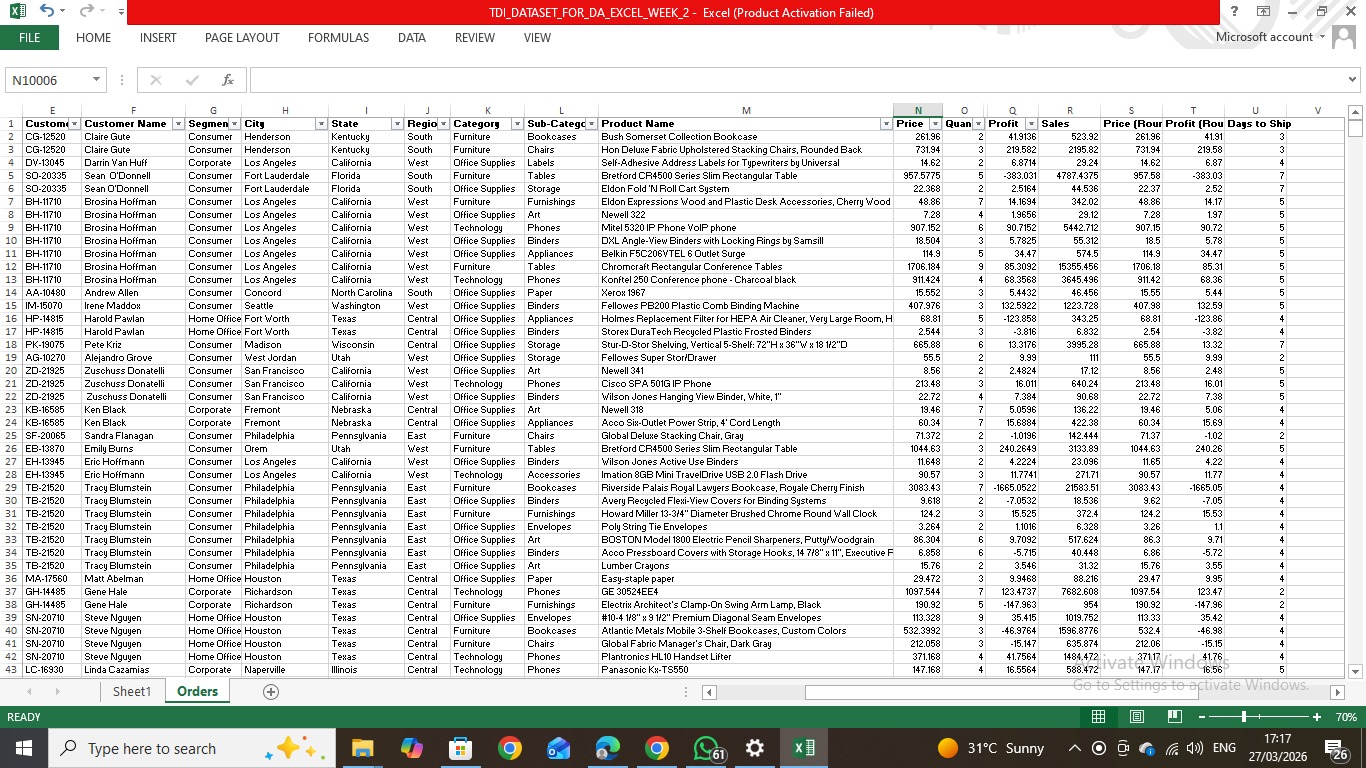Click the zoom slider handle
1366x768 pixels.
(1243, 717)
